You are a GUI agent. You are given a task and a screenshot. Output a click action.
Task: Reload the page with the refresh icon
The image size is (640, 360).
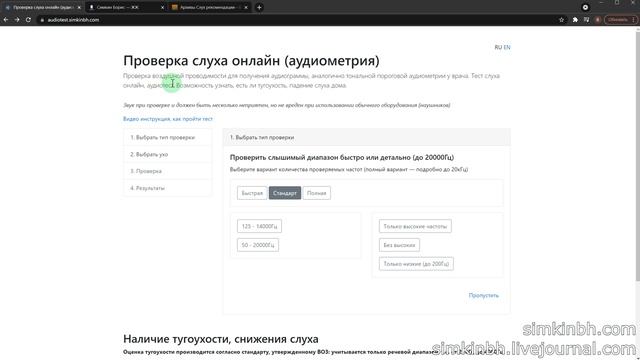coord(28,20)
